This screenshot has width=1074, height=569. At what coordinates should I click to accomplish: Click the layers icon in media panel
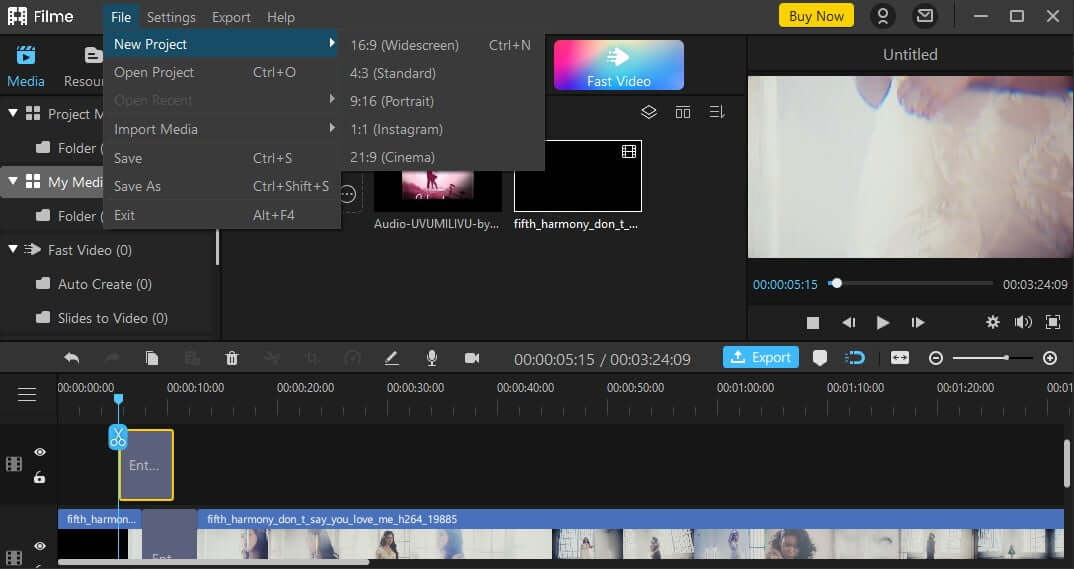[649, 112]
